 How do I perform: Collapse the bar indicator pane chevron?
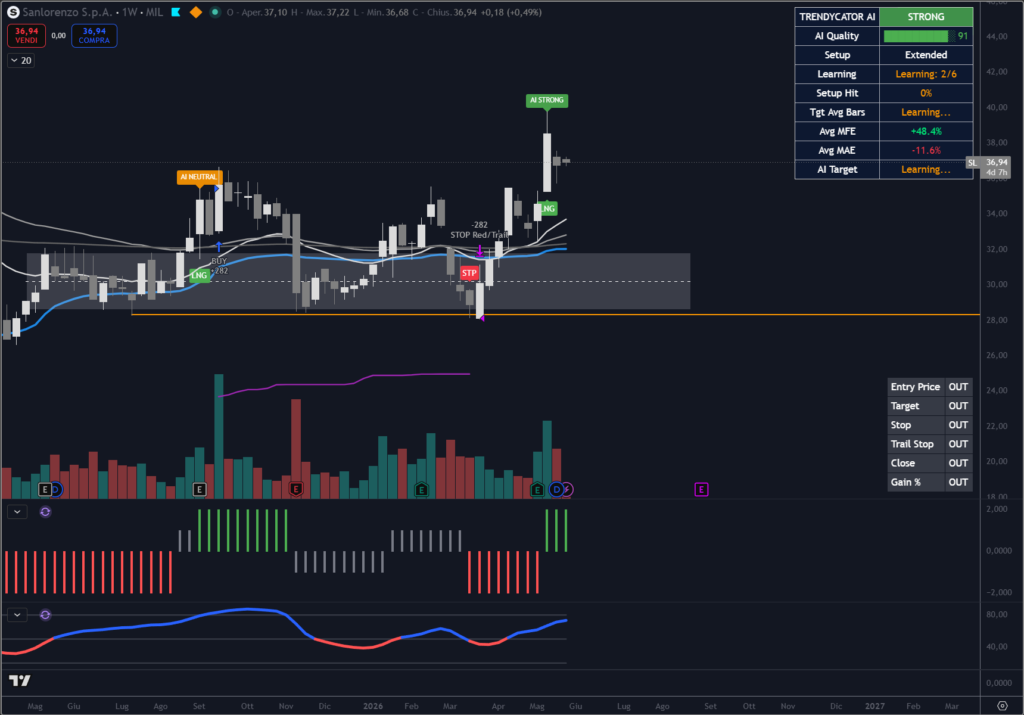(x=17, y=512)
